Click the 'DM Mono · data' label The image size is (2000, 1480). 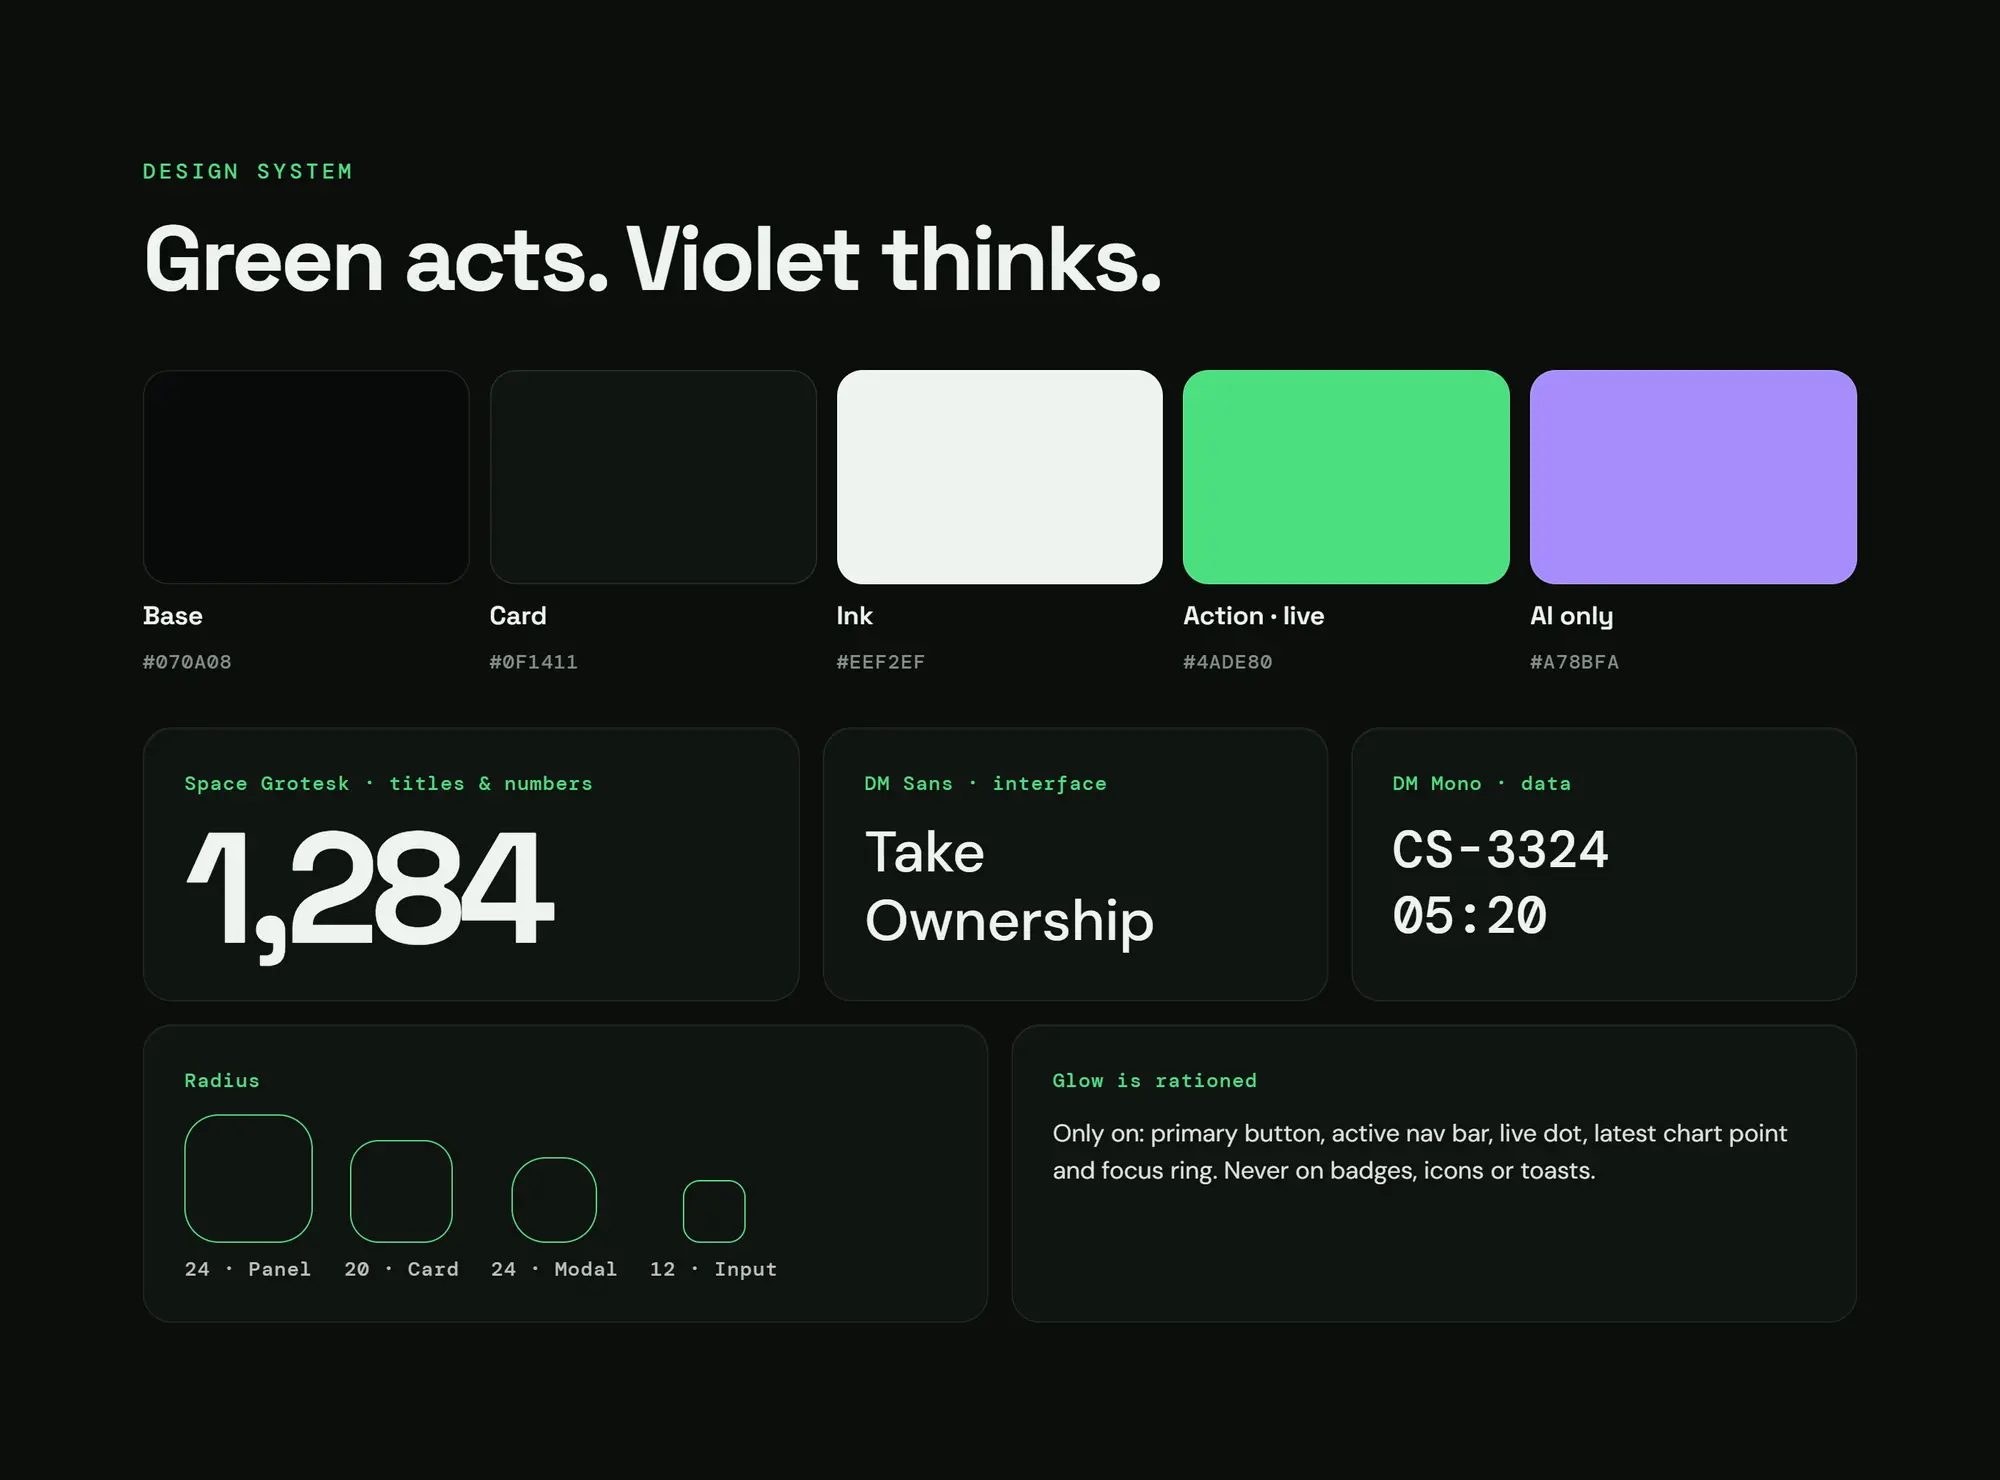pyautogui.click(x=1481, y=784)
